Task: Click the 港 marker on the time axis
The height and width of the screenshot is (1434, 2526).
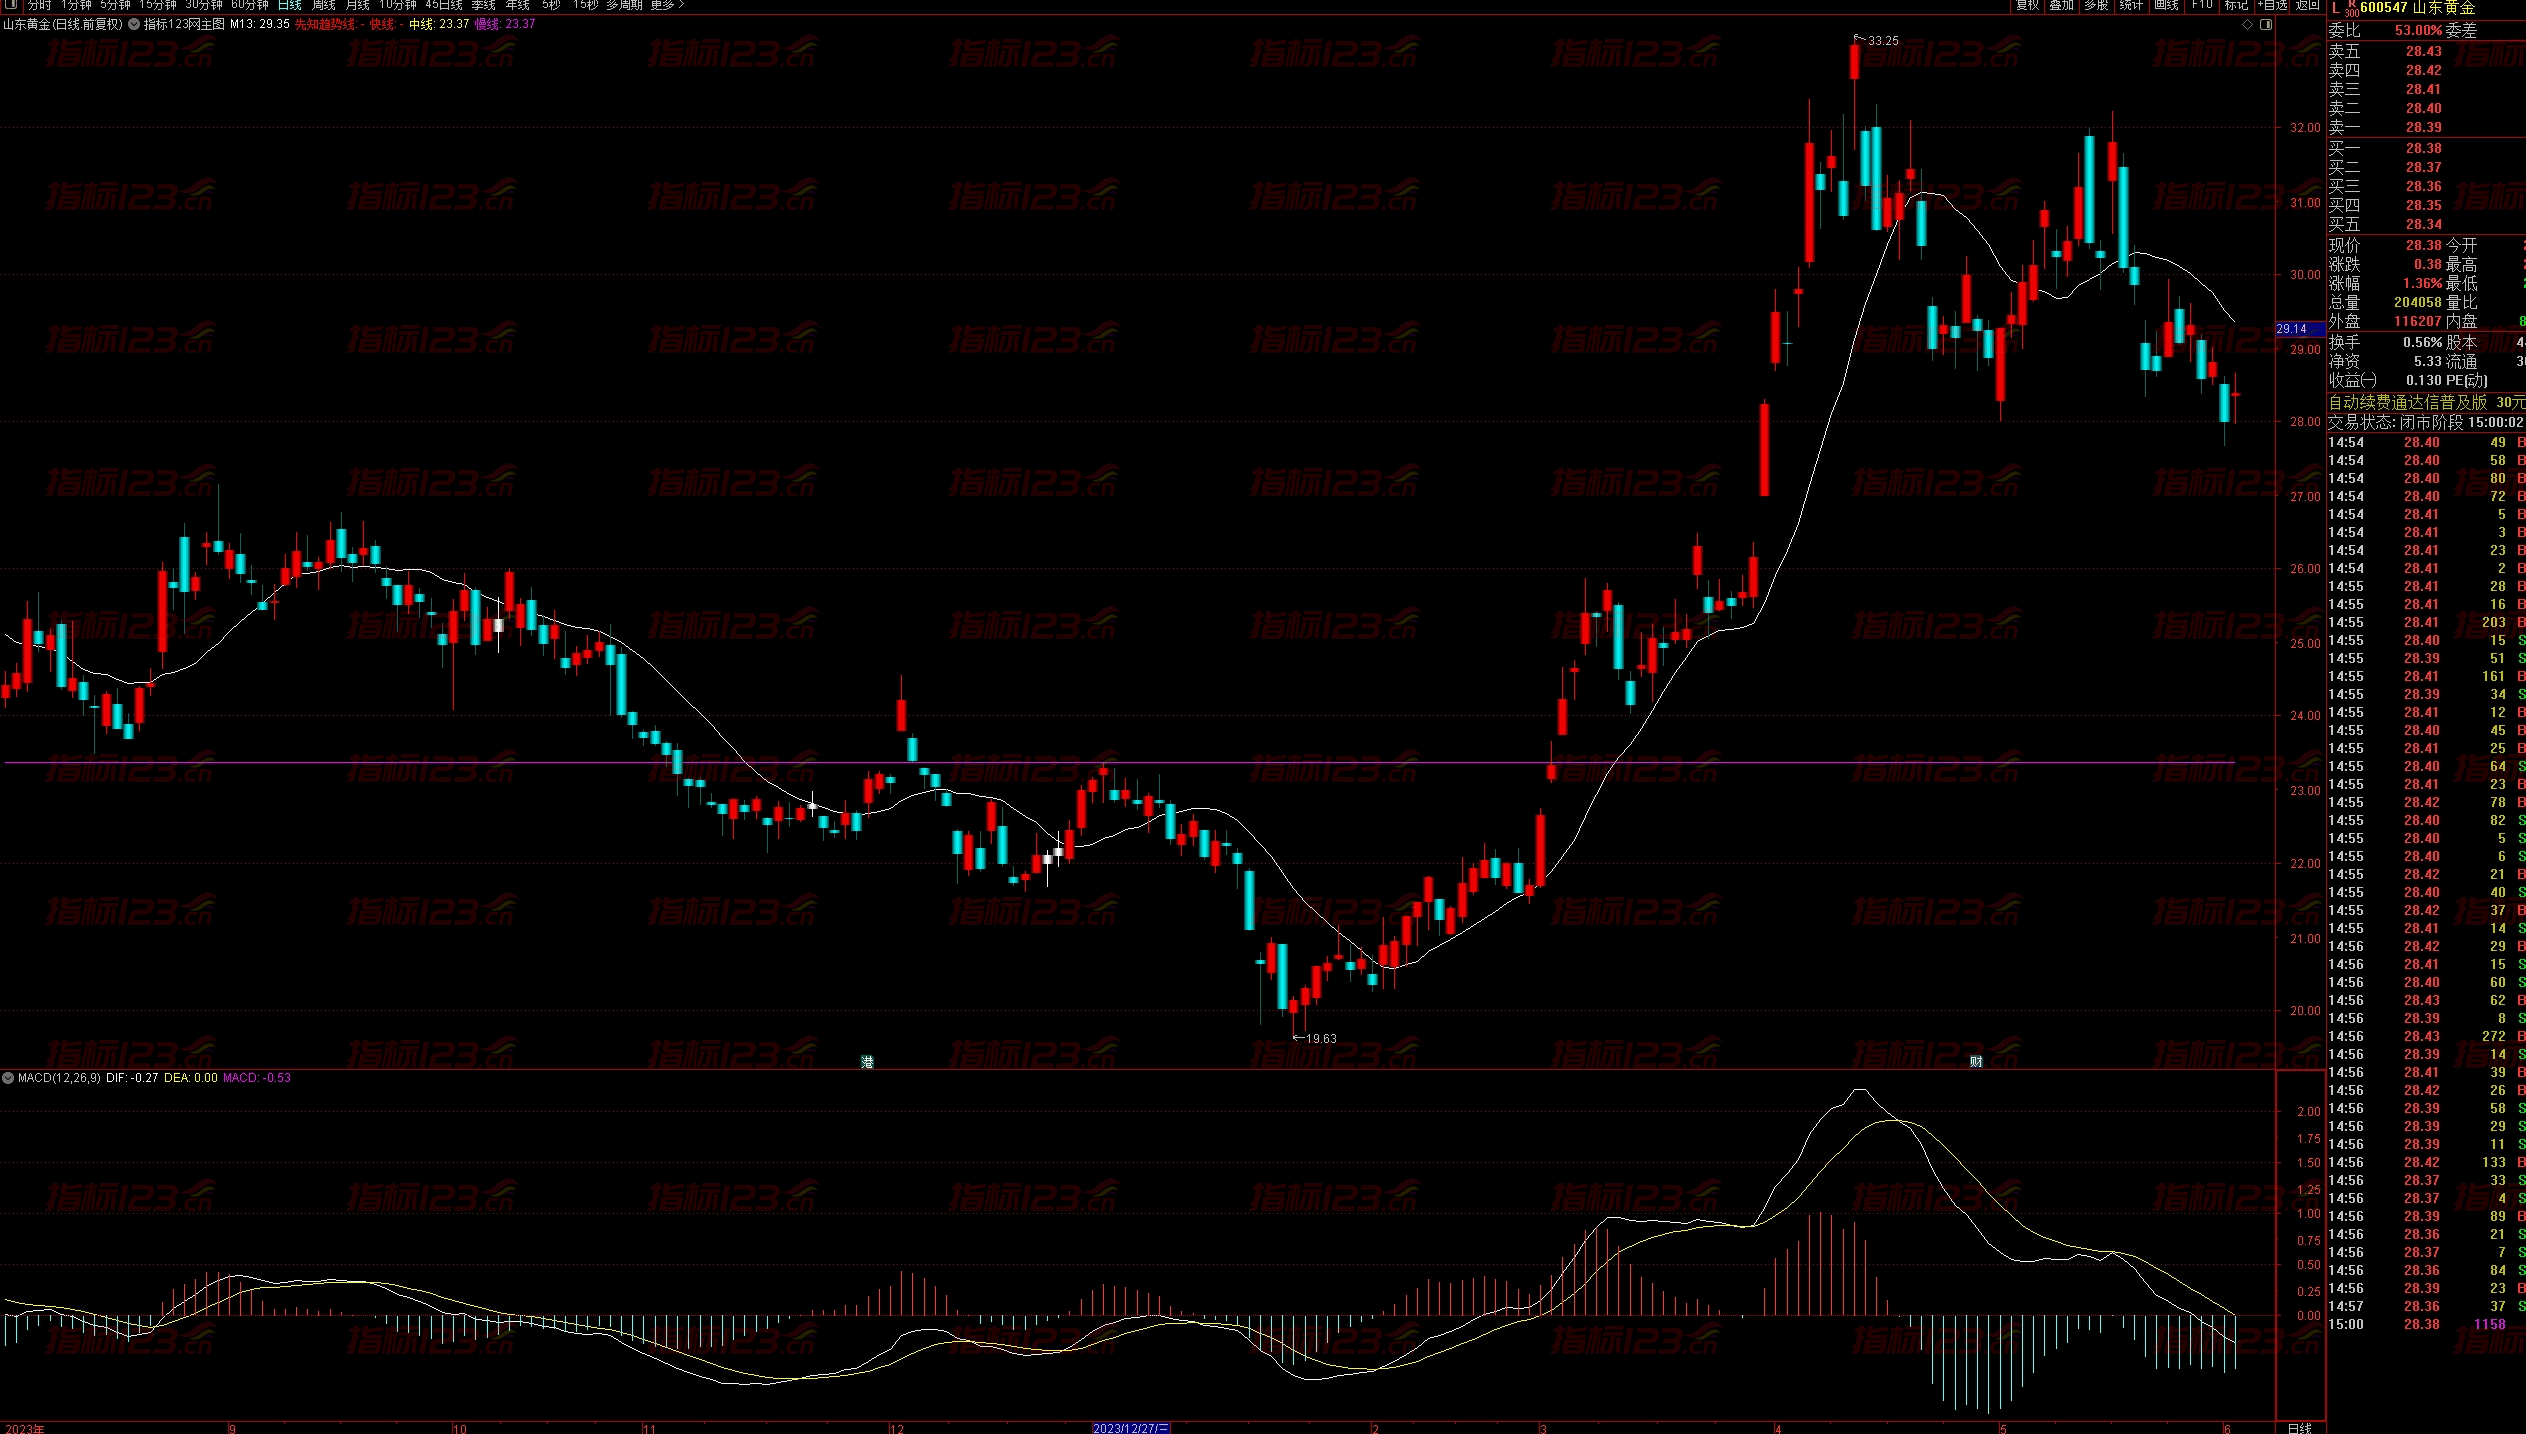Action: pyautogui.click(x=867, y=1061)
